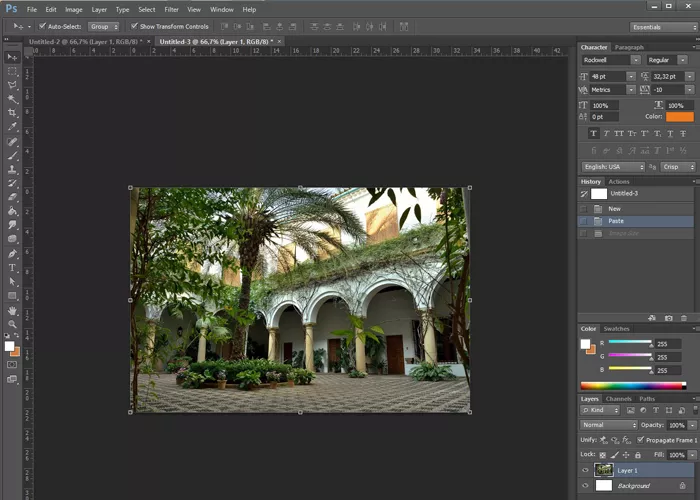The width and height of the screenshot is (700, 500).
Task: Open the Kind layer filter dropdown
Action: coord(600,410)
